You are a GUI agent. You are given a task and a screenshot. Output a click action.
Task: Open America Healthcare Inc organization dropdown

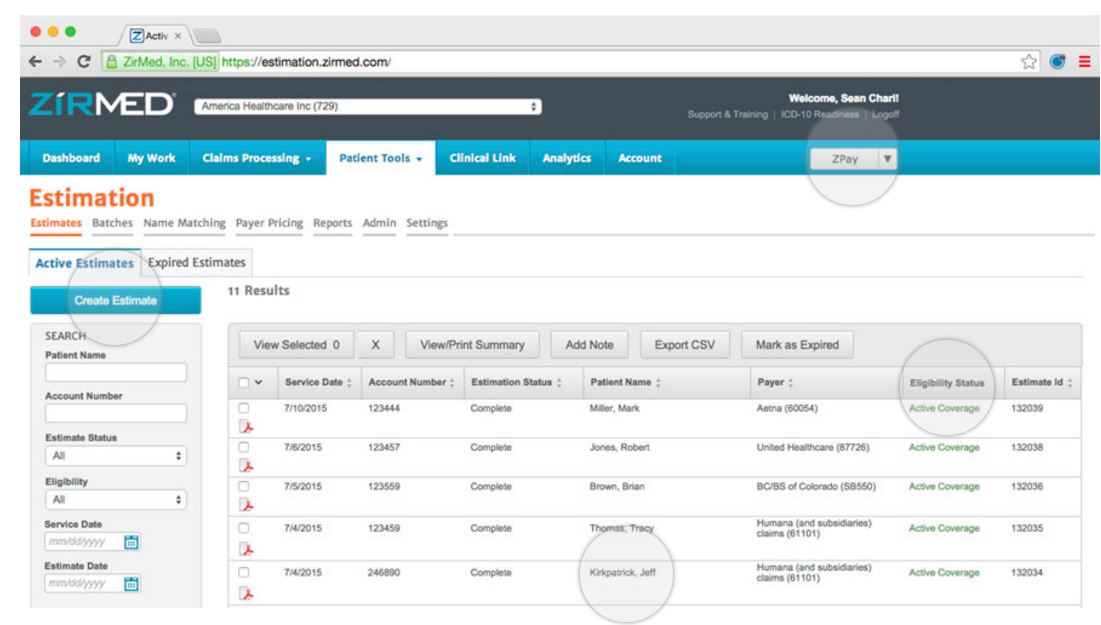(x=368, y=106)
